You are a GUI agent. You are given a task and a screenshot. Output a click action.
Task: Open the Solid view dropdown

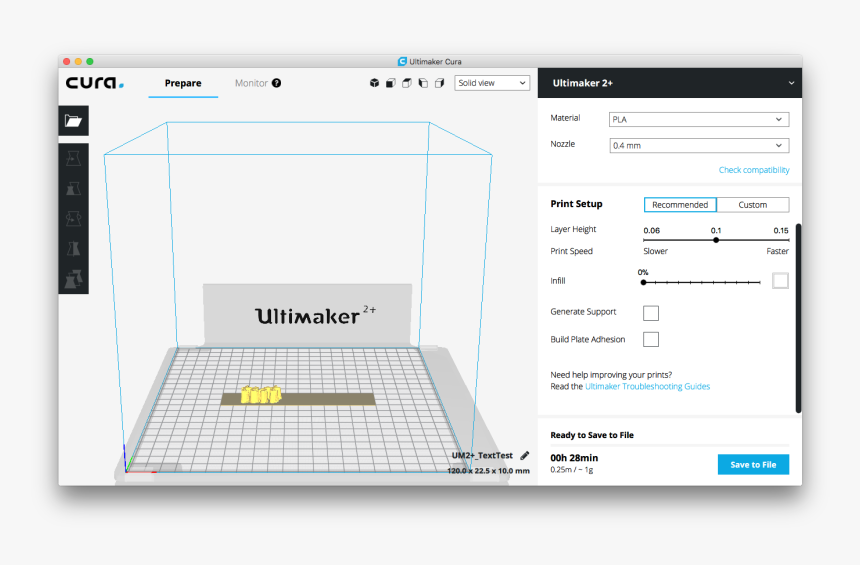pos(492,83)
